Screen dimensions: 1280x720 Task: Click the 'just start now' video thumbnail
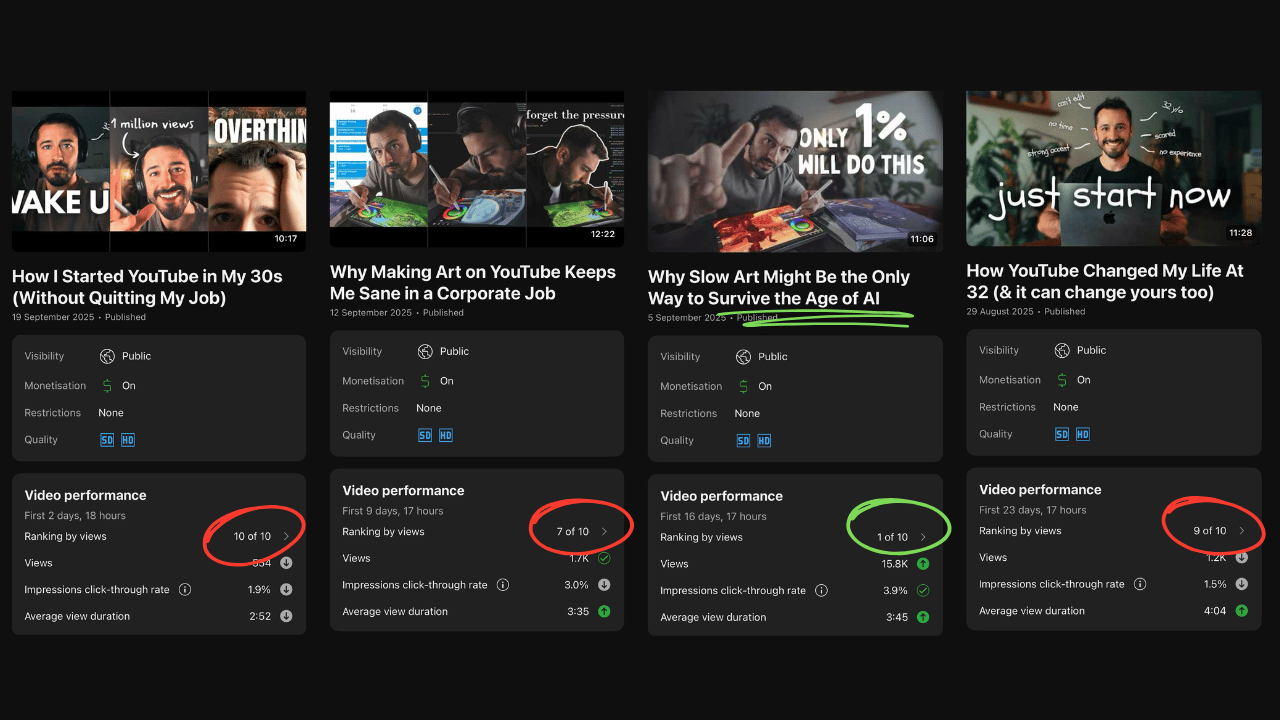pos(1113,168)
